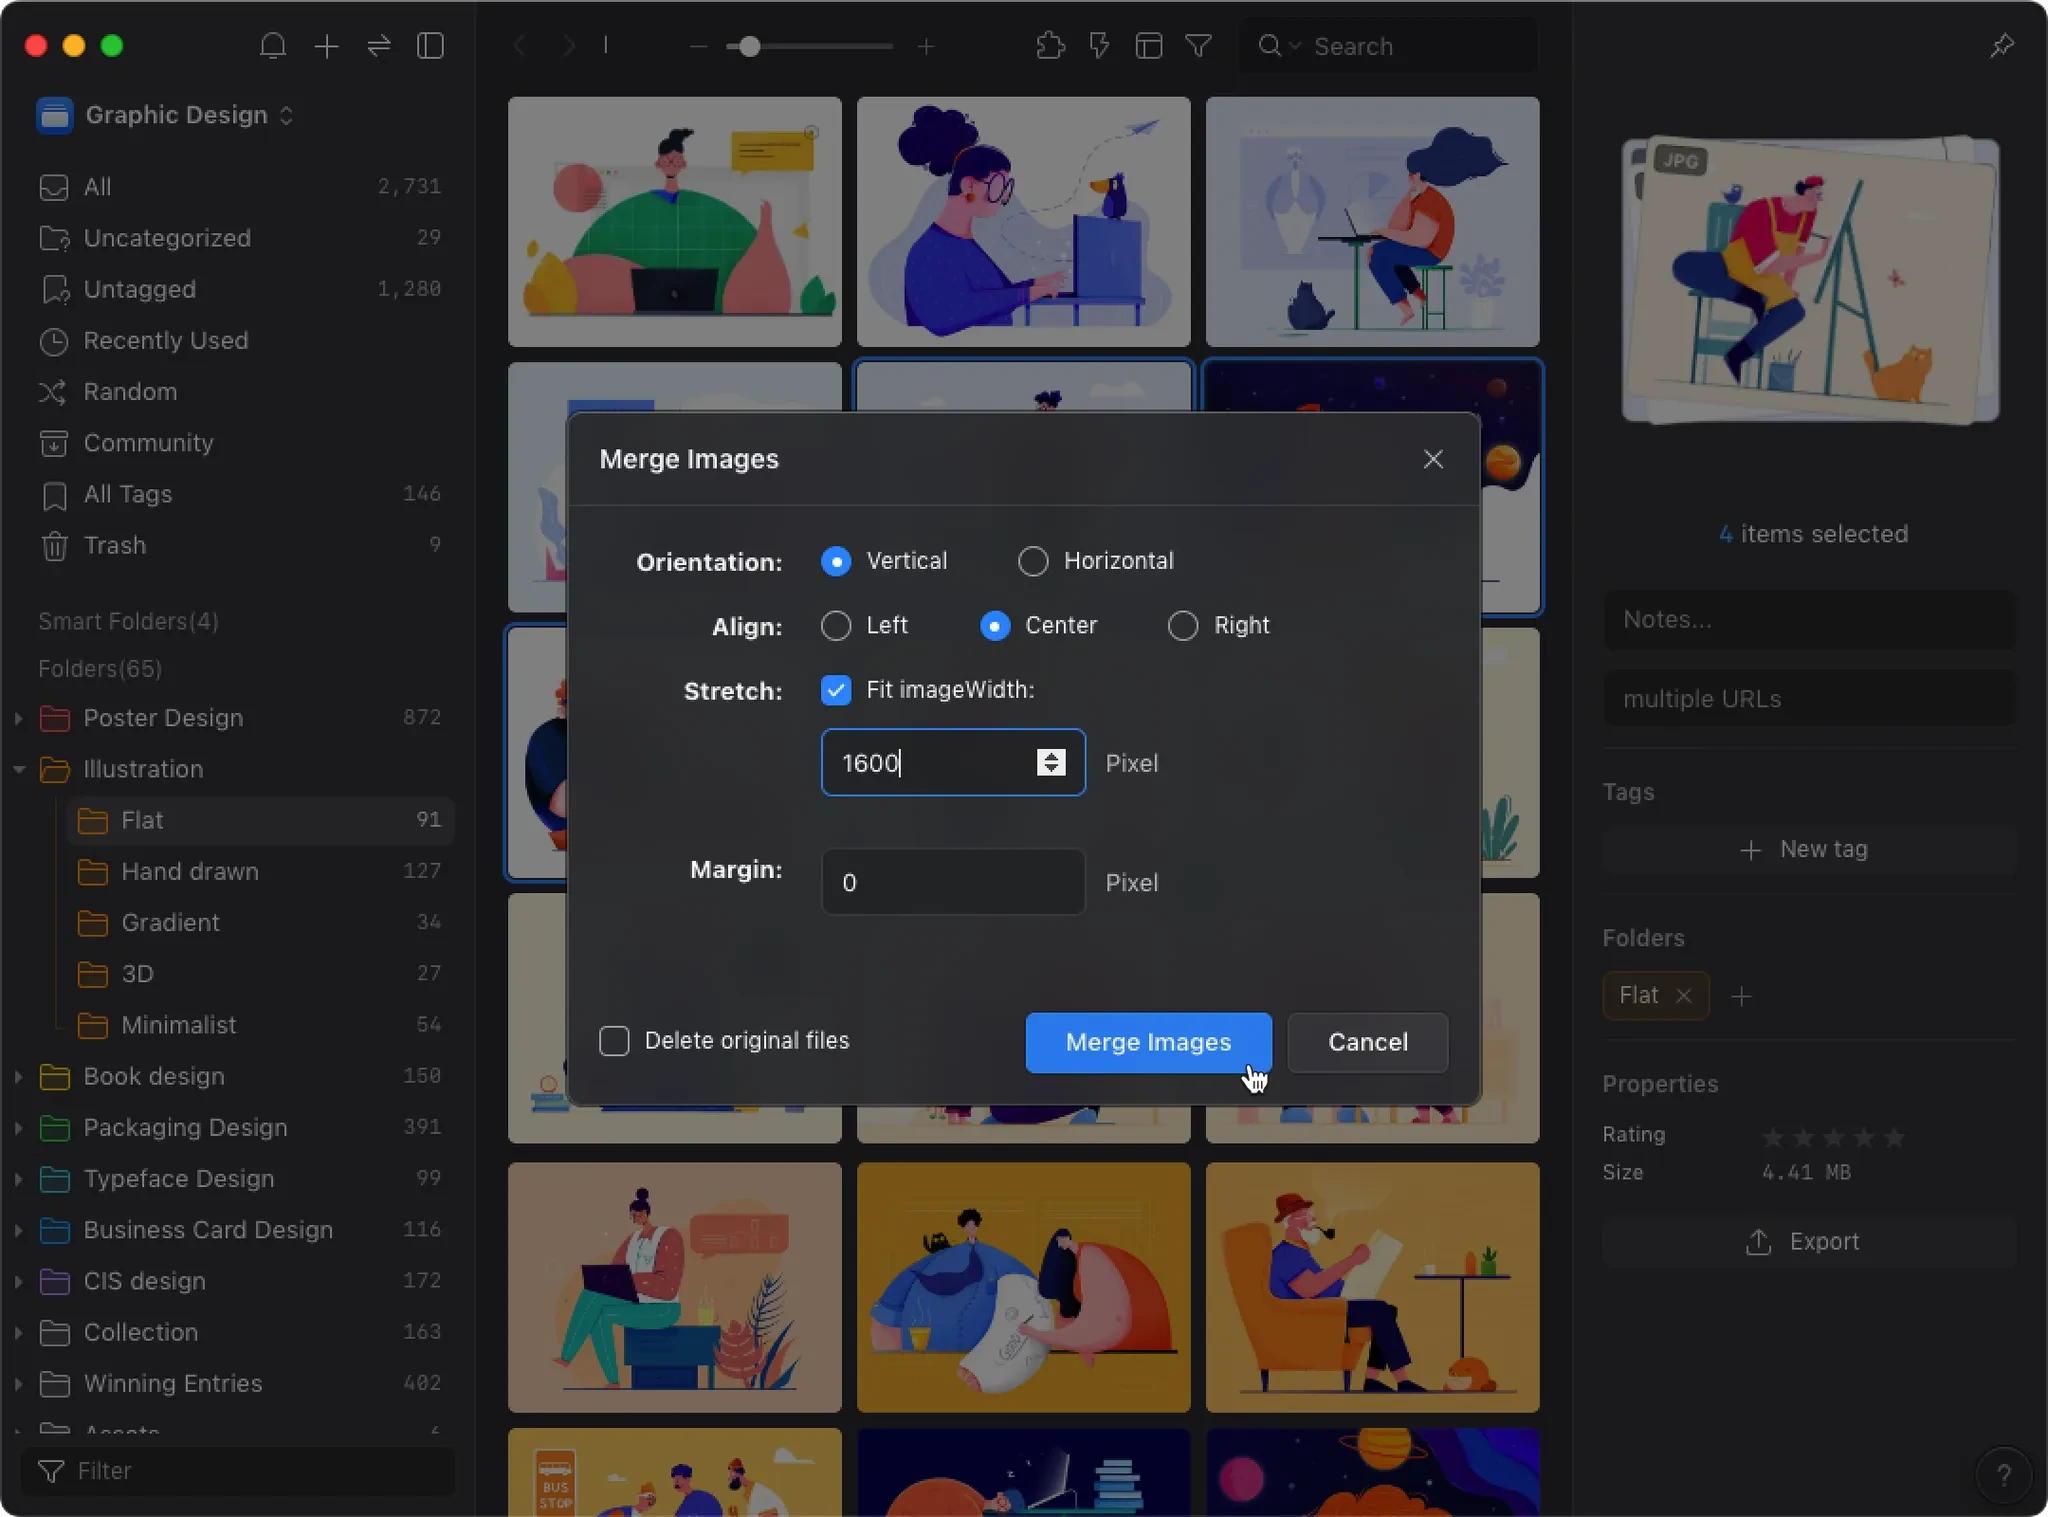Open the old man in armchair thumbnail
Screen dimensions: 2048x1517
(1372, 1288)
